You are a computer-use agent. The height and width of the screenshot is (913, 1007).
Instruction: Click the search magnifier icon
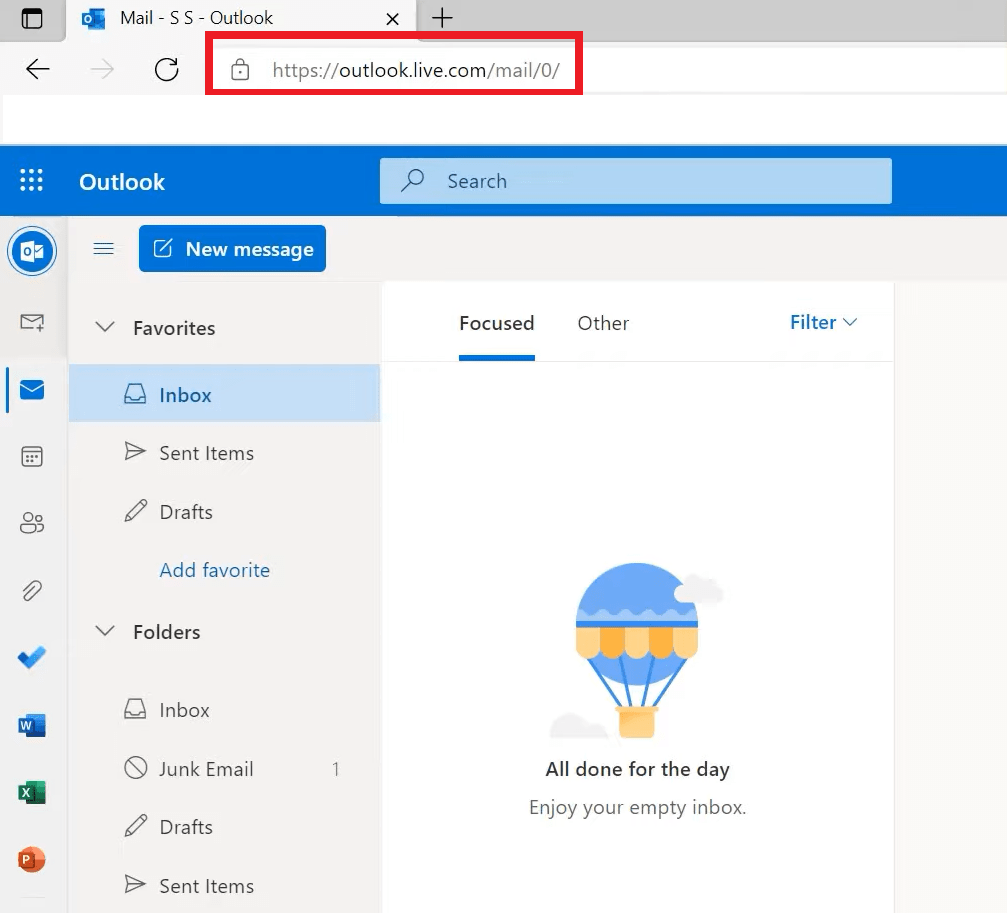412,180
